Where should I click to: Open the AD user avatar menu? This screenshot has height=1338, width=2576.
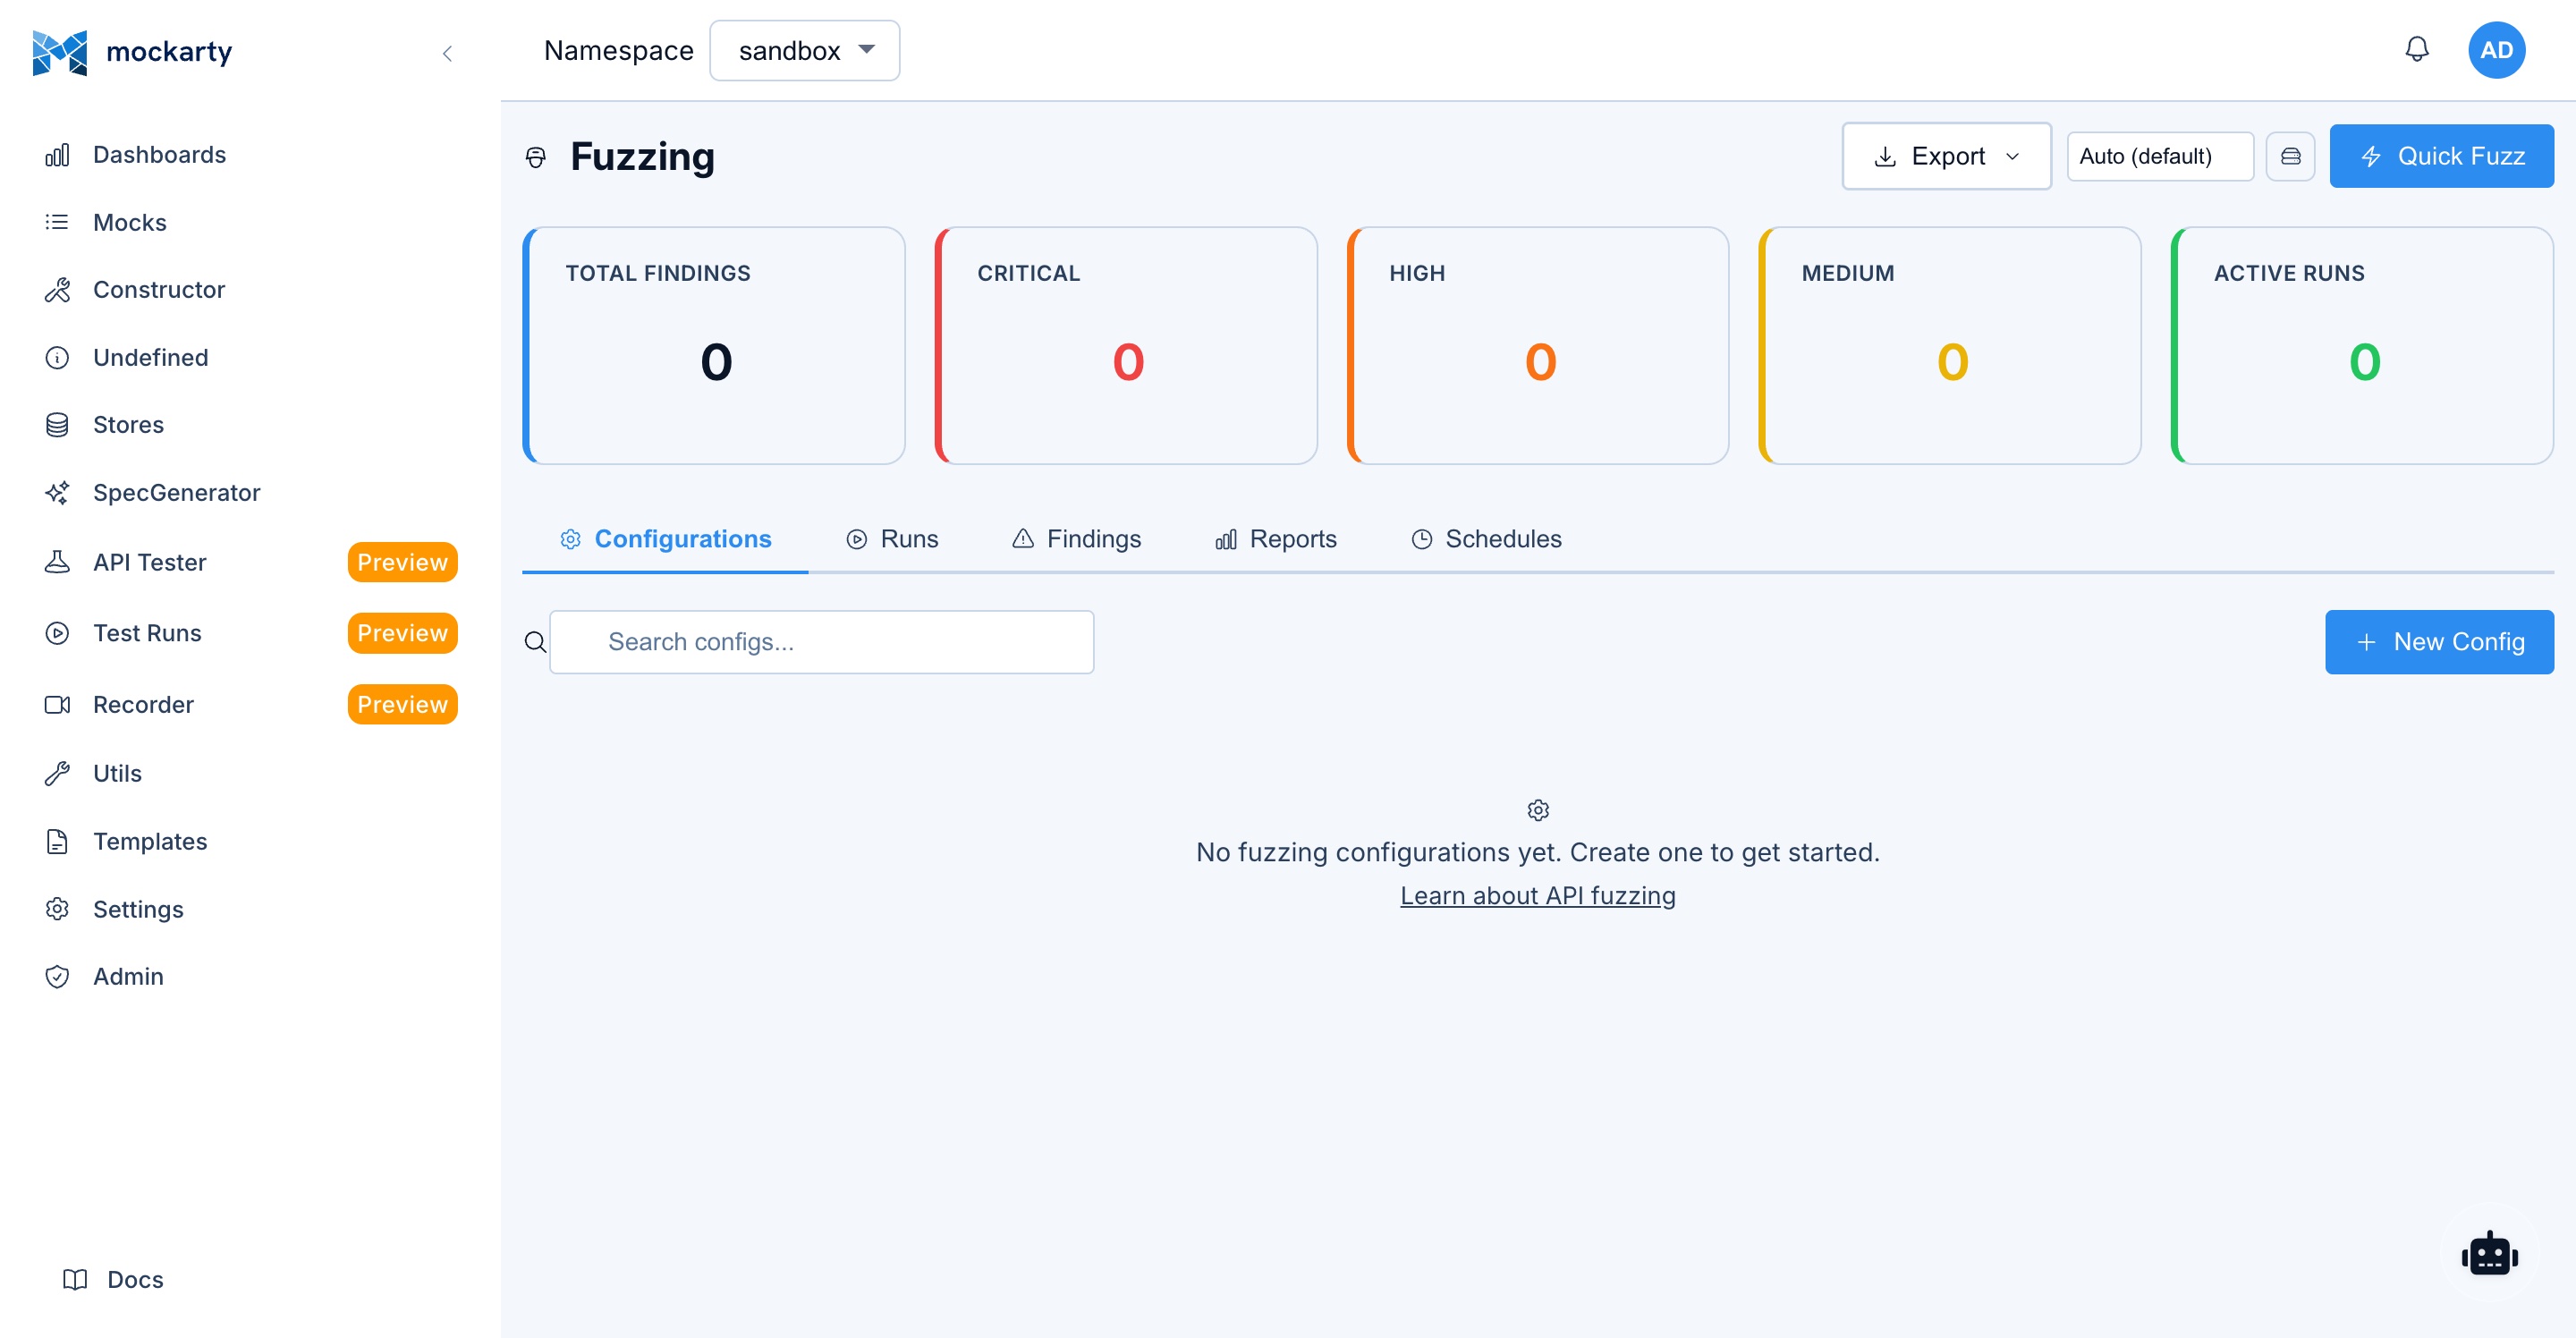(2496, 50)
